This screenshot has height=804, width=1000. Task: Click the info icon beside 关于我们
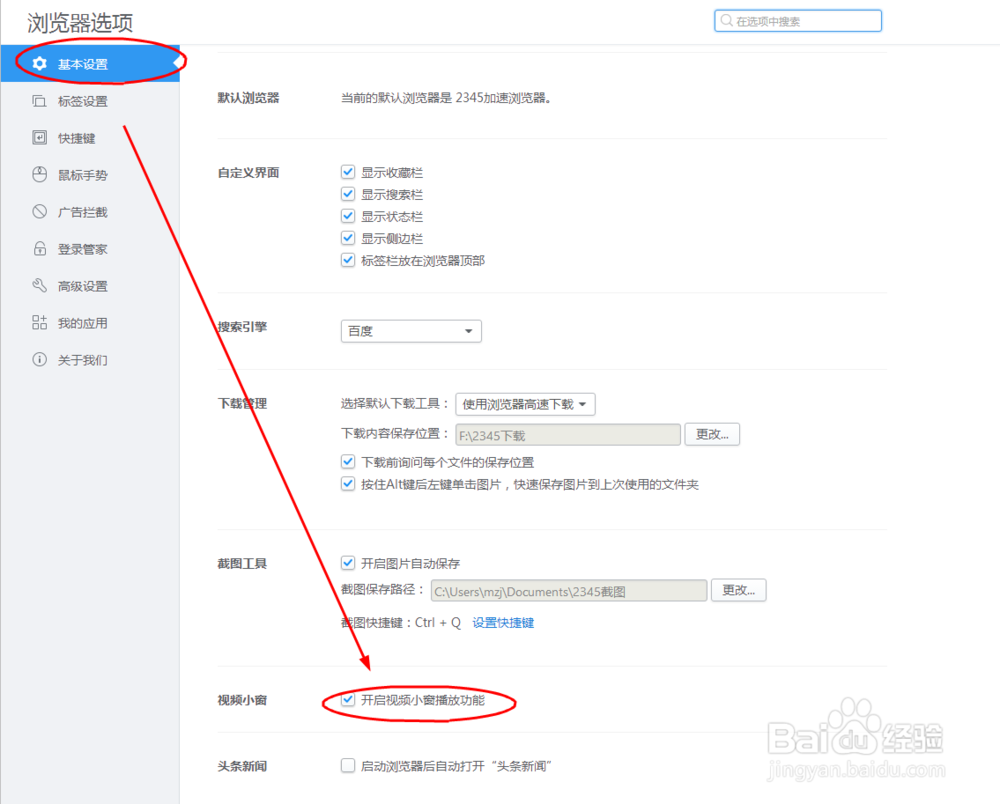40,360
